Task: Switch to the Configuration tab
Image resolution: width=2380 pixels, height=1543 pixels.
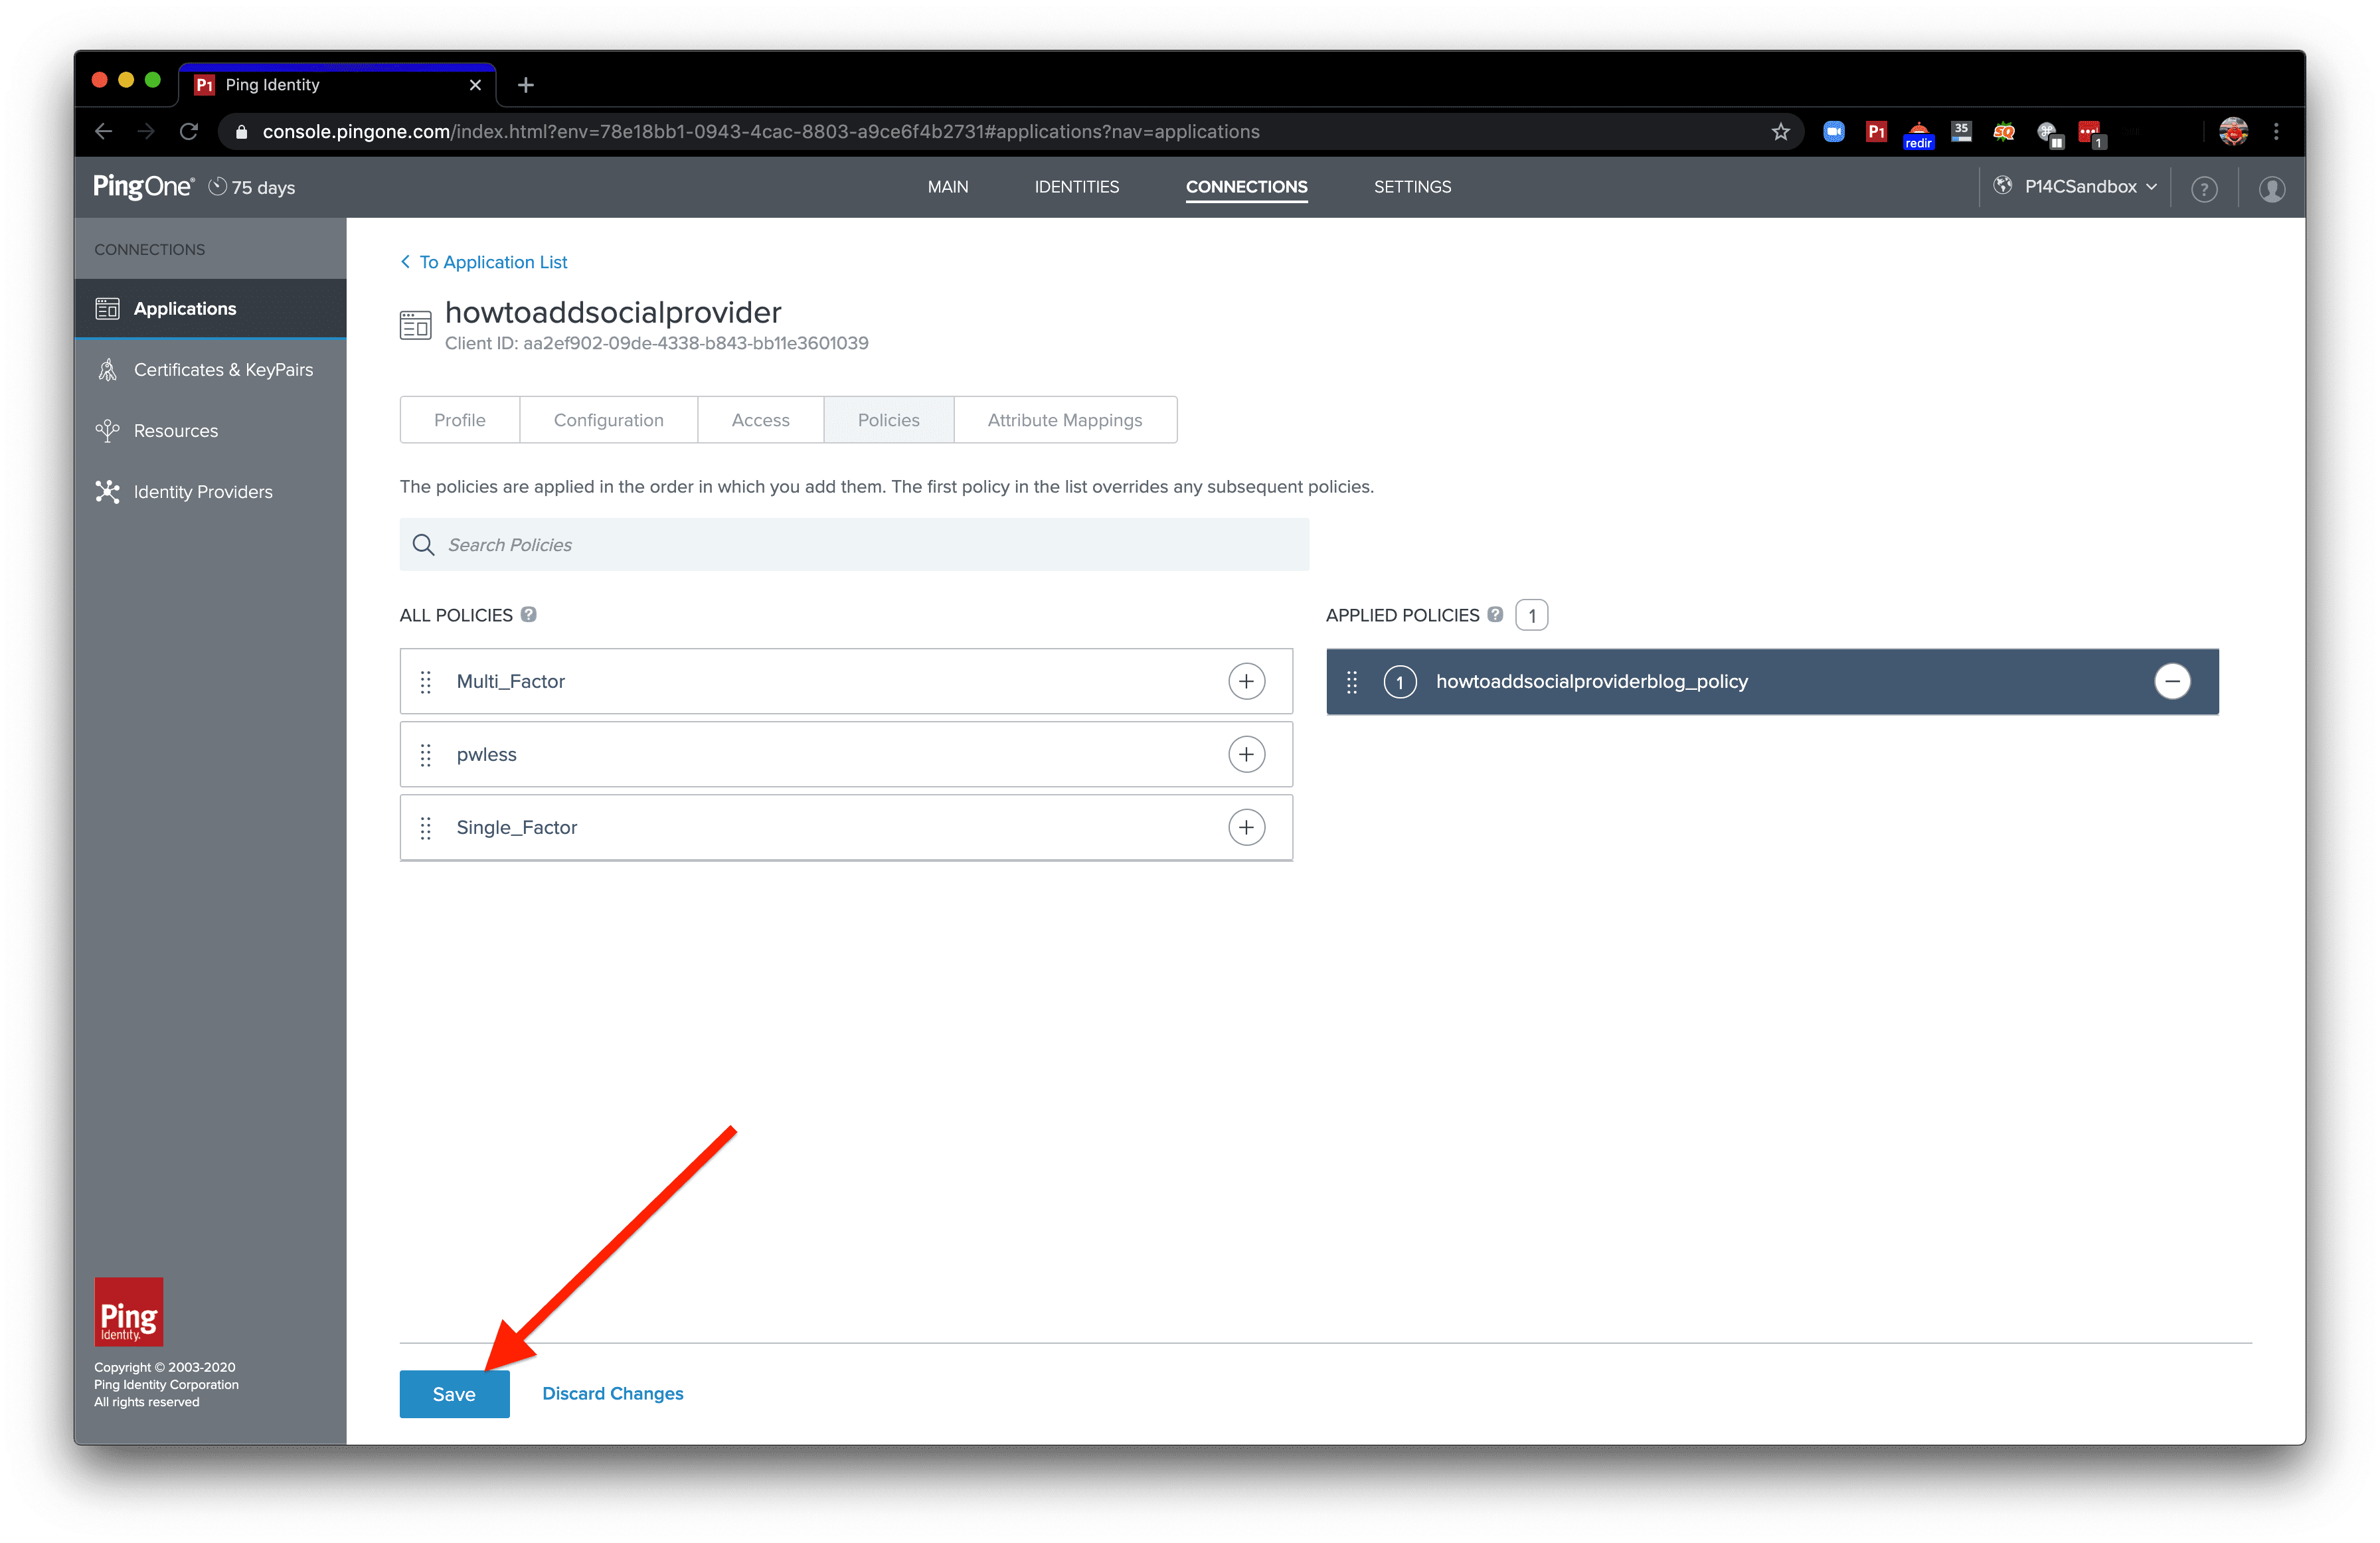Action: [608, 420]
